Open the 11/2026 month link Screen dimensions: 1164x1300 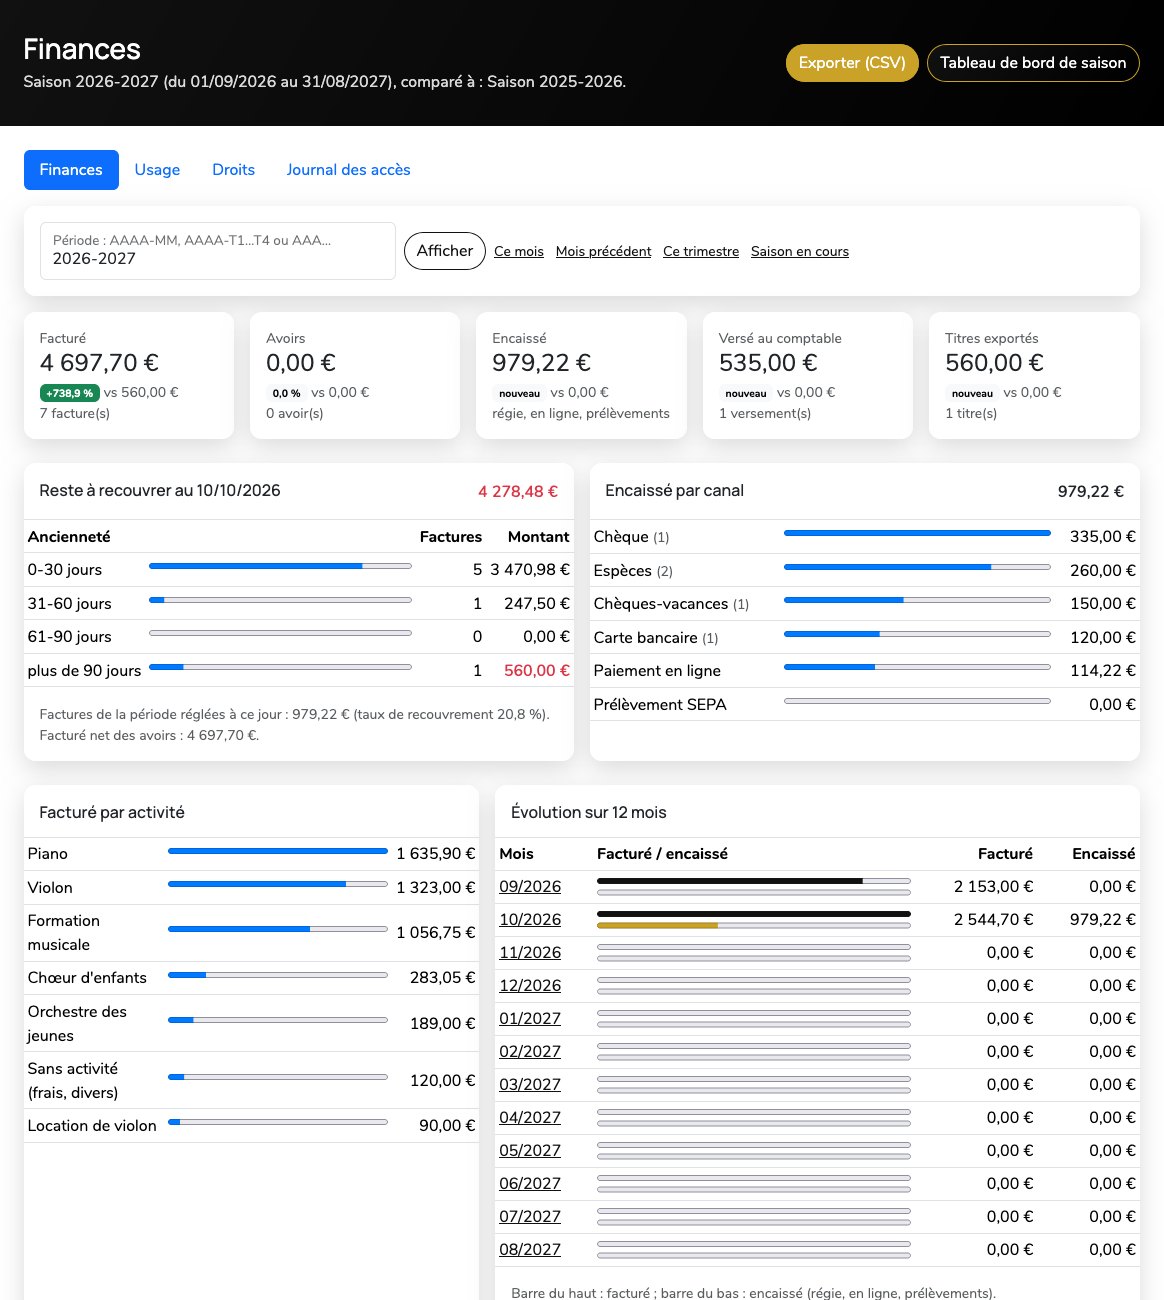coord(530,953)
